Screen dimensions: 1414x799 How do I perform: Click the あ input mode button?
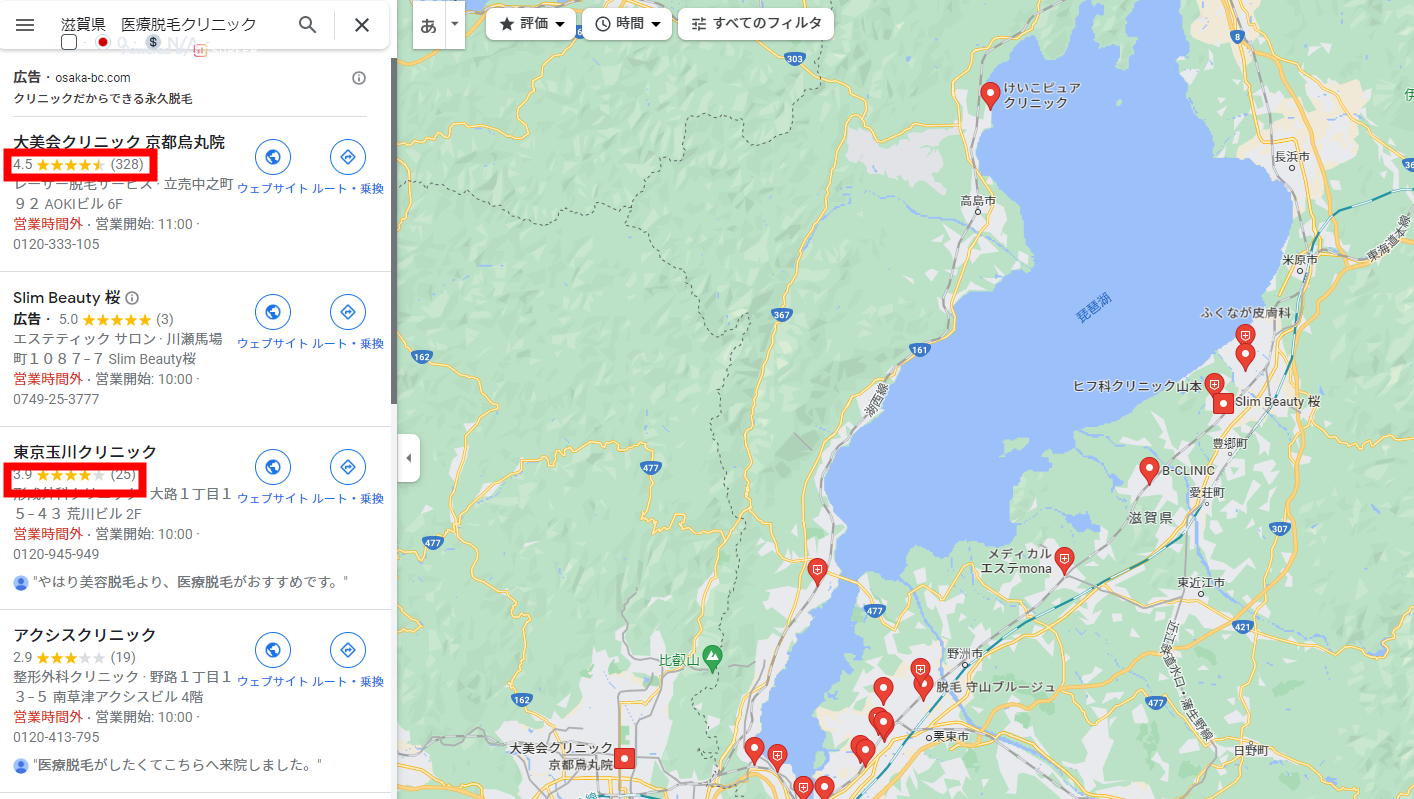(x=428, y=25)
